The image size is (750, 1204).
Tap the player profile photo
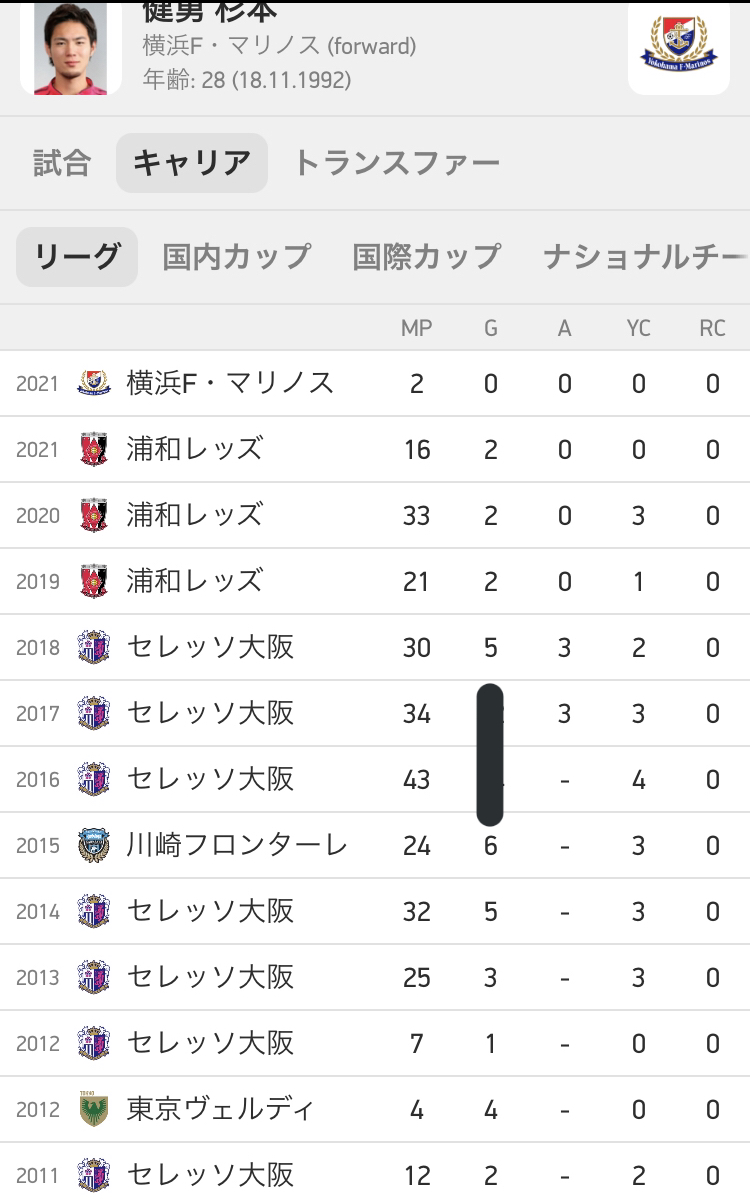(x=70, y=47)
